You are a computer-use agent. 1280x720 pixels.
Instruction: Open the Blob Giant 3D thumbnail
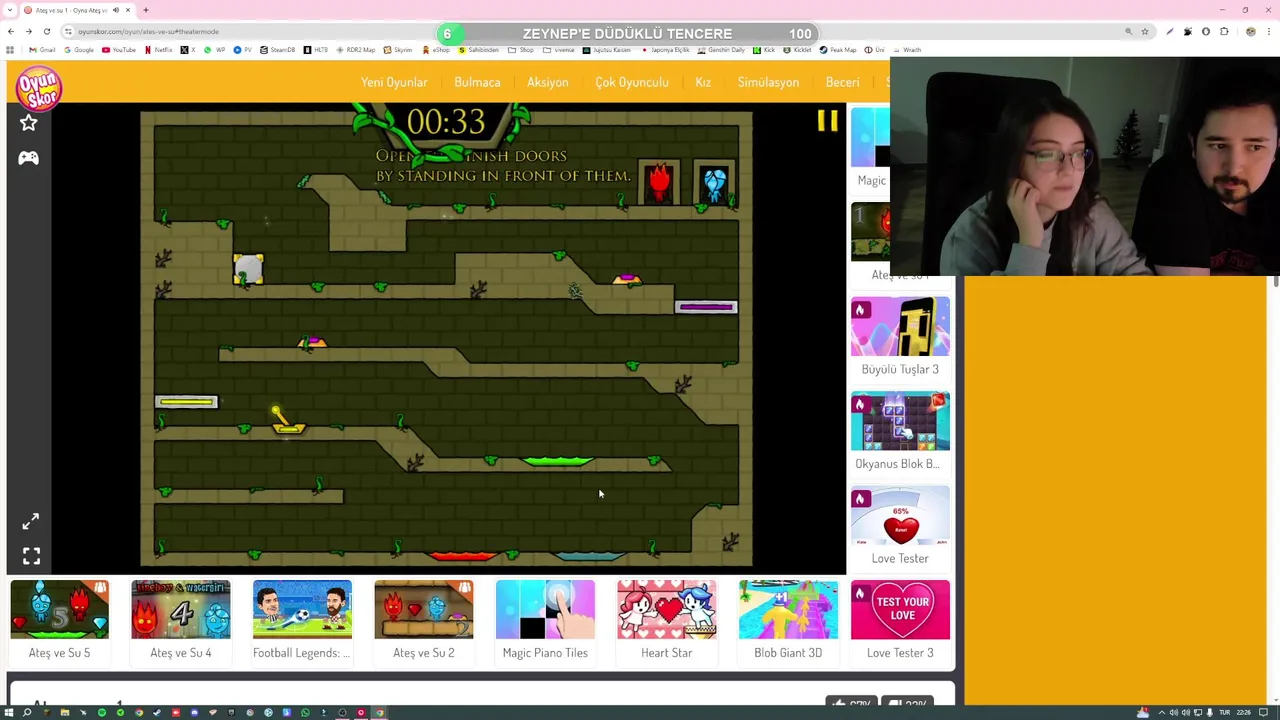(788, 609)
